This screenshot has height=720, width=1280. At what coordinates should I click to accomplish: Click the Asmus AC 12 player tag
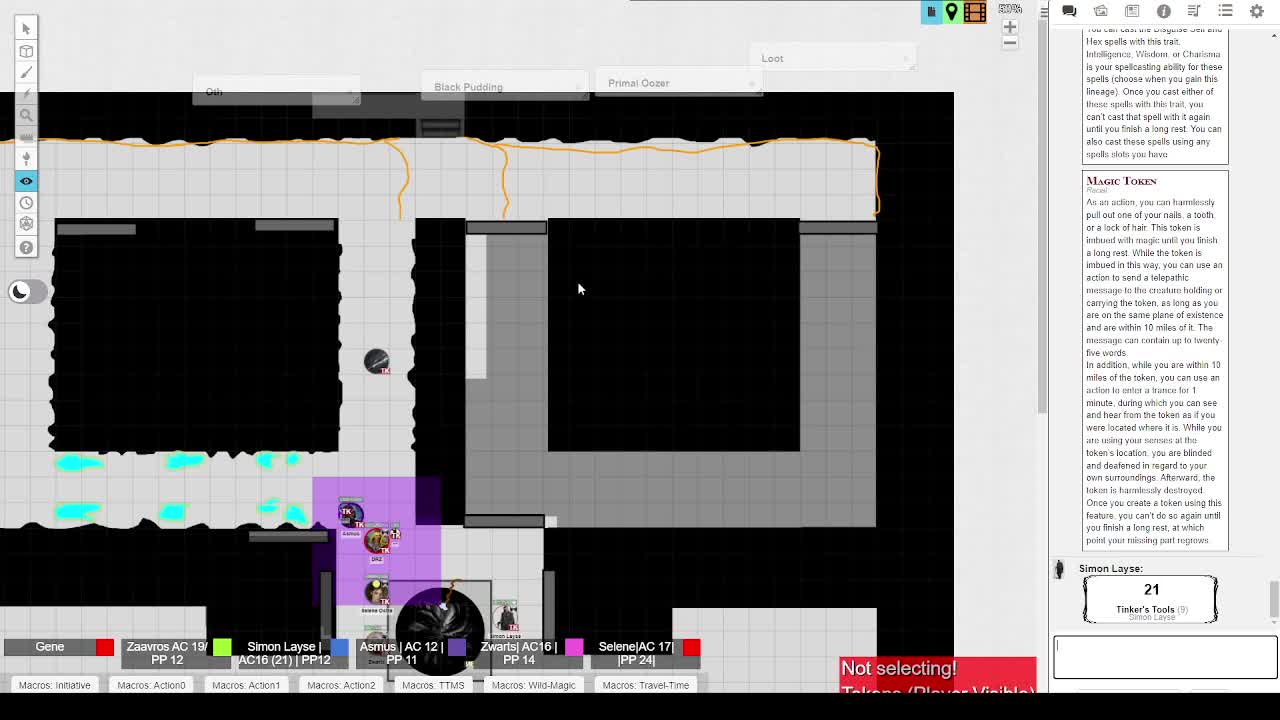401,653
